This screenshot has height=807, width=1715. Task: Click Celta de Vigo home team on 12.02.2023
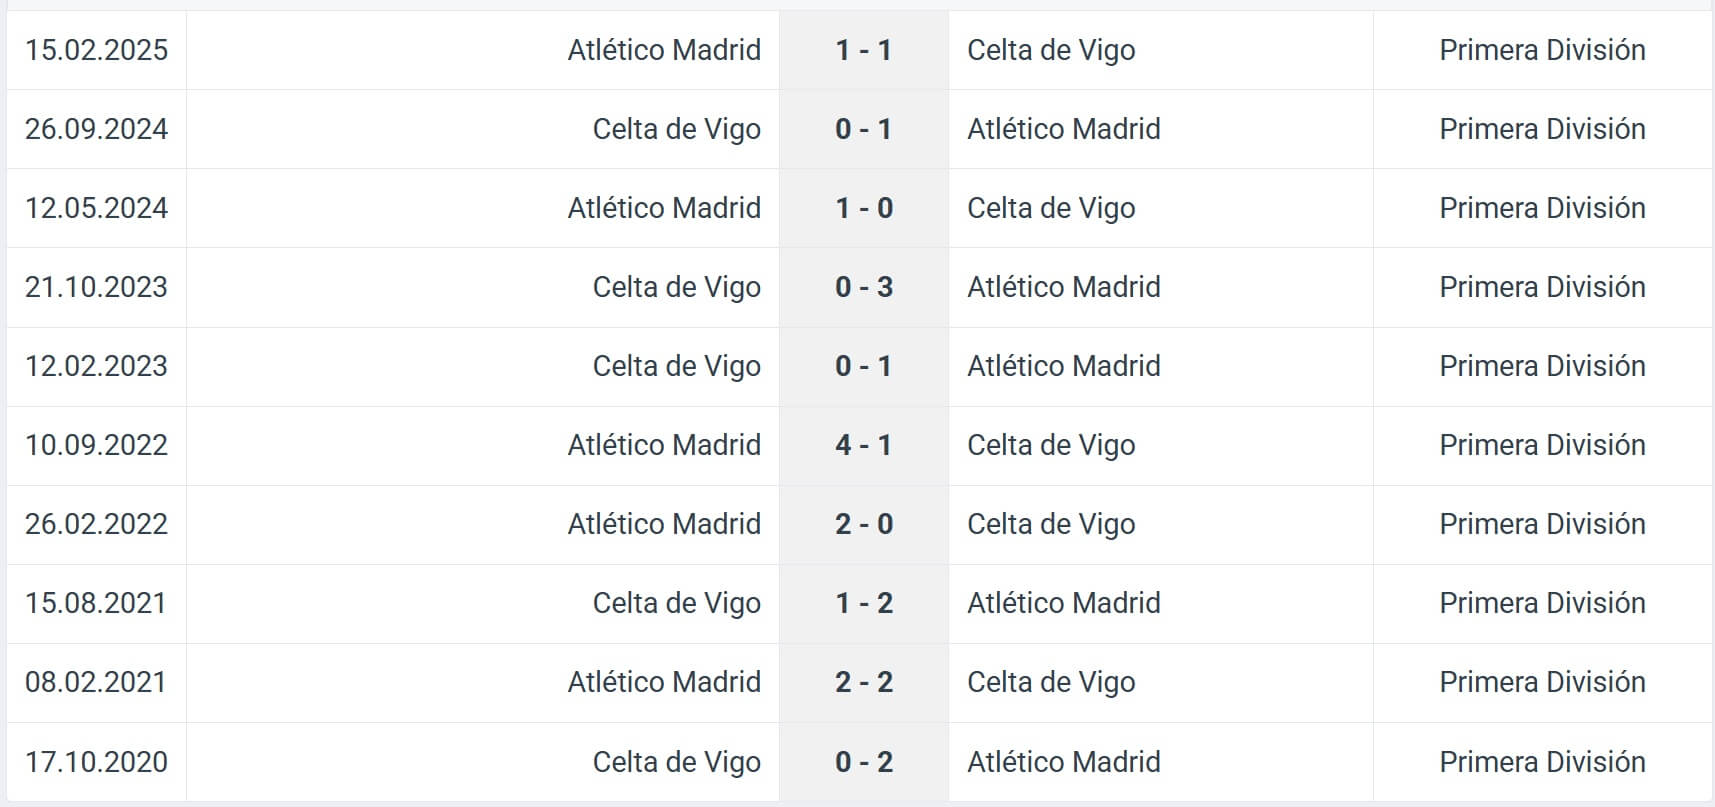[676, 366]
